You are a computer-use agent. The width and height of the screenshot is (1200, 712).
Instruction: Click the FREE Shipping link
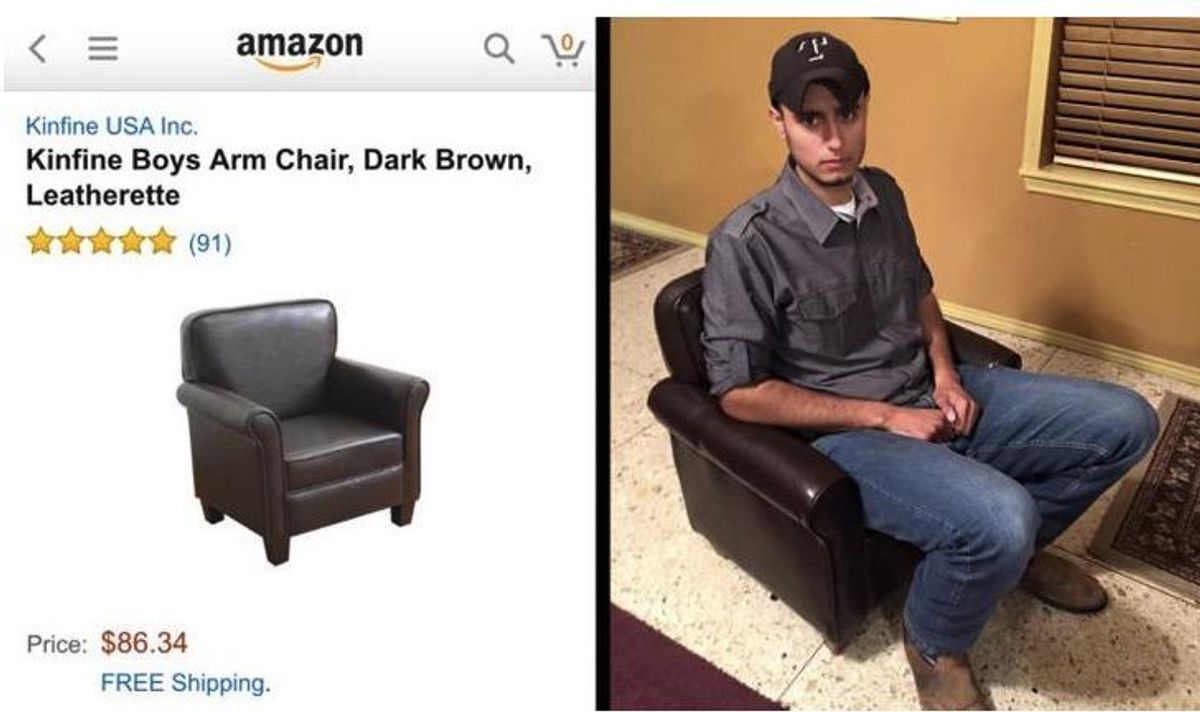pyautogui.click(x=185, y=684)
